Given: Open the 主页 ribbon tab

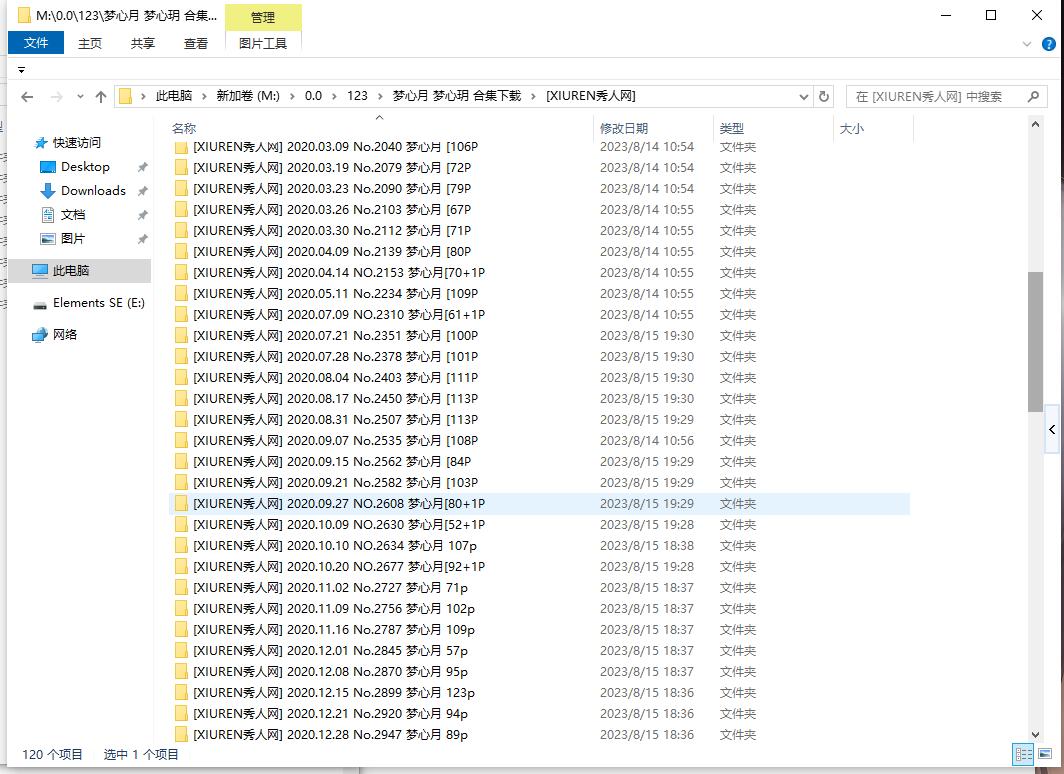Looking at the screenshot, I should click(90, 43).
